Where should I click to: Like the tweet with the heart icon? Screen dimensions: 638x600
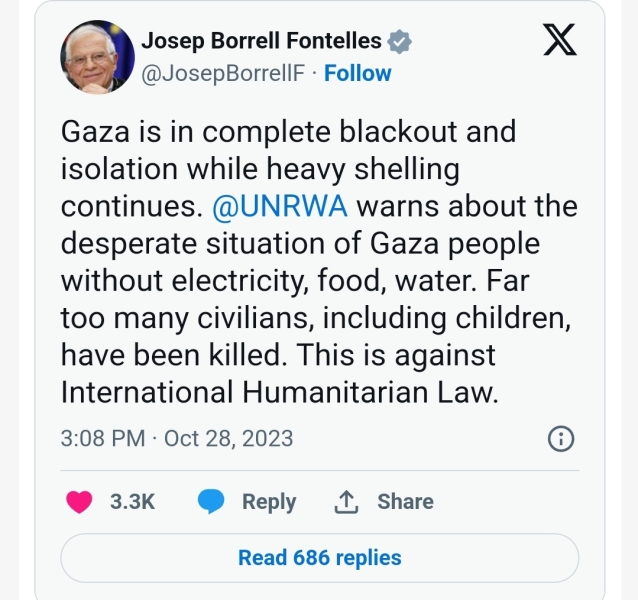(79, 501)
